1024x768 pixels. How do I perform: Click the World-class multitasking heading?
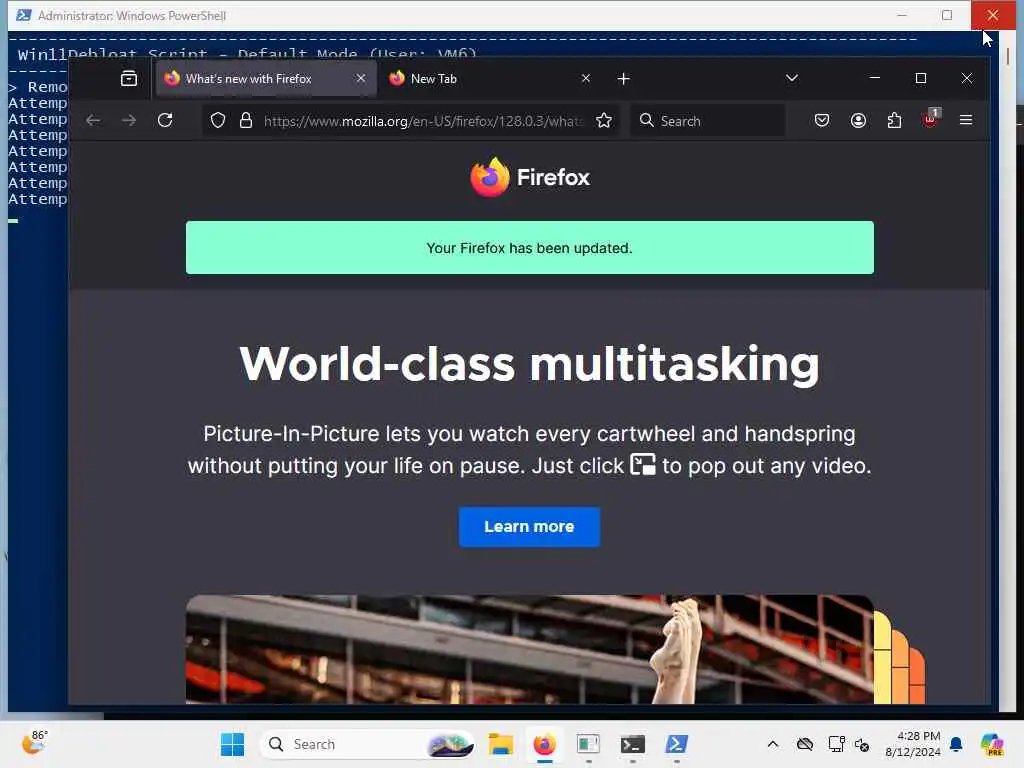coord(530,364)
